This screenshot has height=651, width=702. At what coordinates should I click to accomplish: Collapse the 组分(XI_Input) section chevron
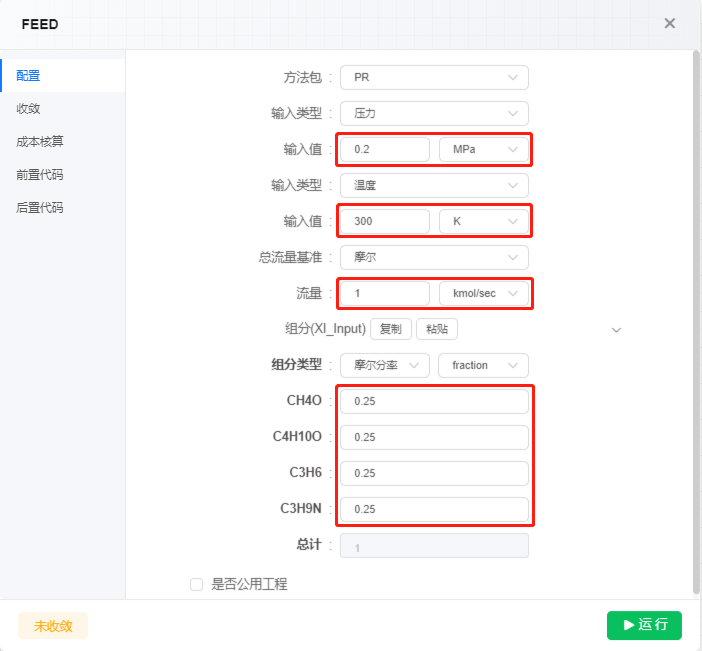click(x=616, y=330)
